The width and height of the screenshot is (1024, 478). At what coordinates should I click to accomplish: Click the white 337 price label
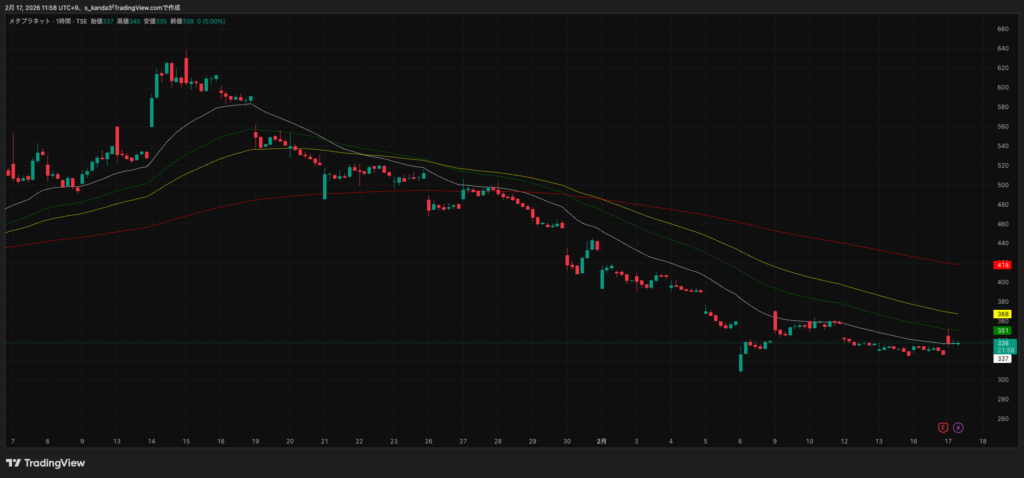1002,358
